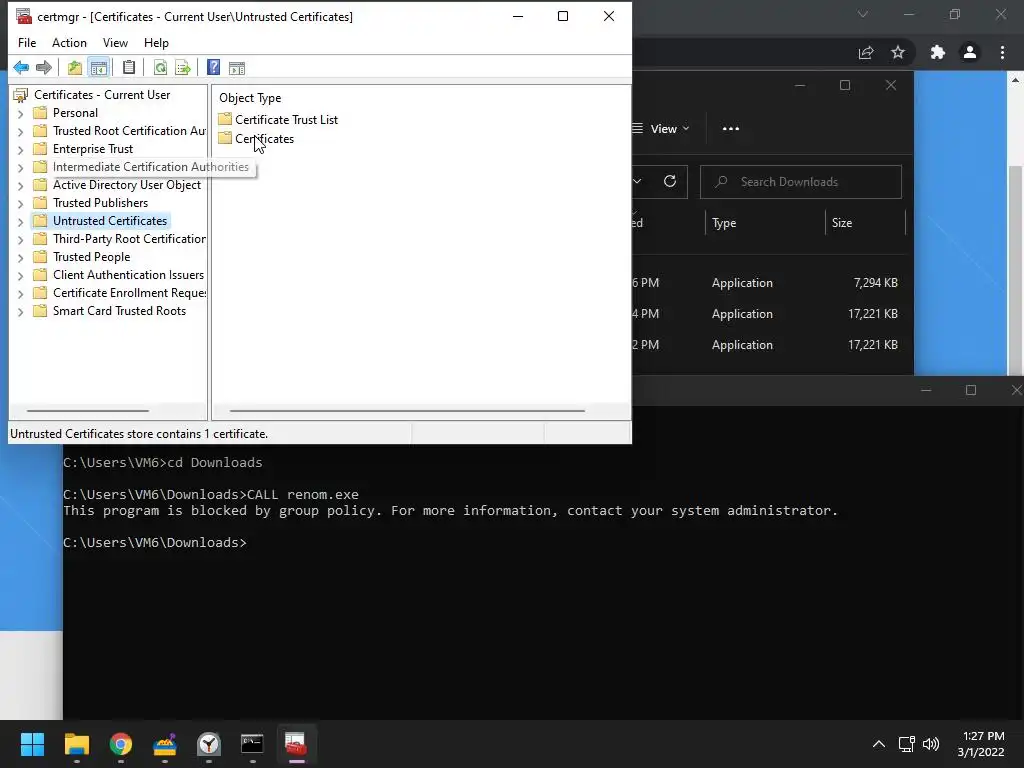Select Trusted People store

[x=91, y=257]
